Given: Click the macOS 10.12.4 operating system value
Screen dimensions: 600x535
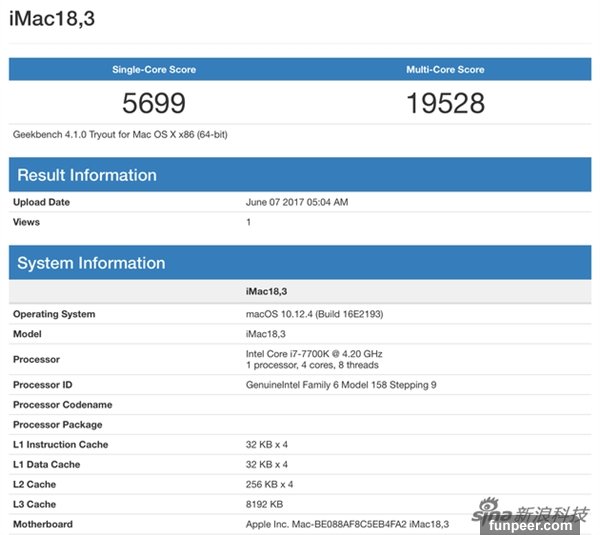Looking at the screenshot, I should tap(314, 314).
